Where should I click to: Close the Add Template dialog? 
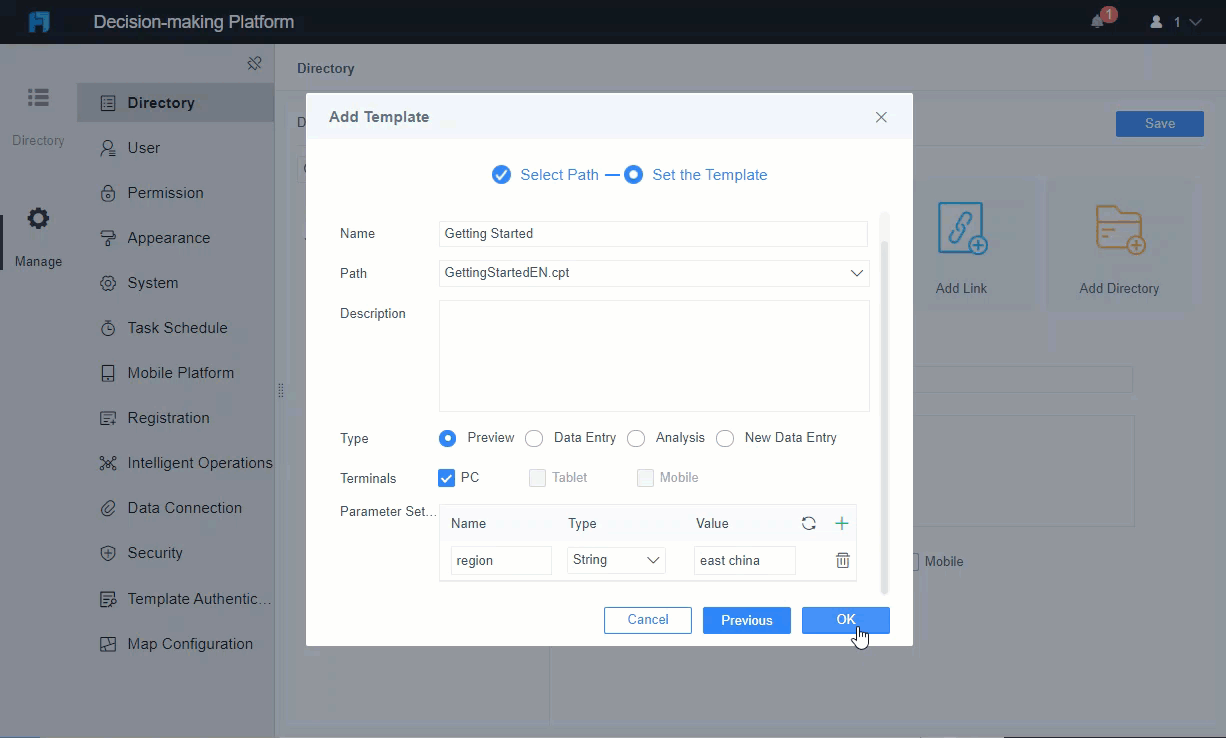pos(881,117)
